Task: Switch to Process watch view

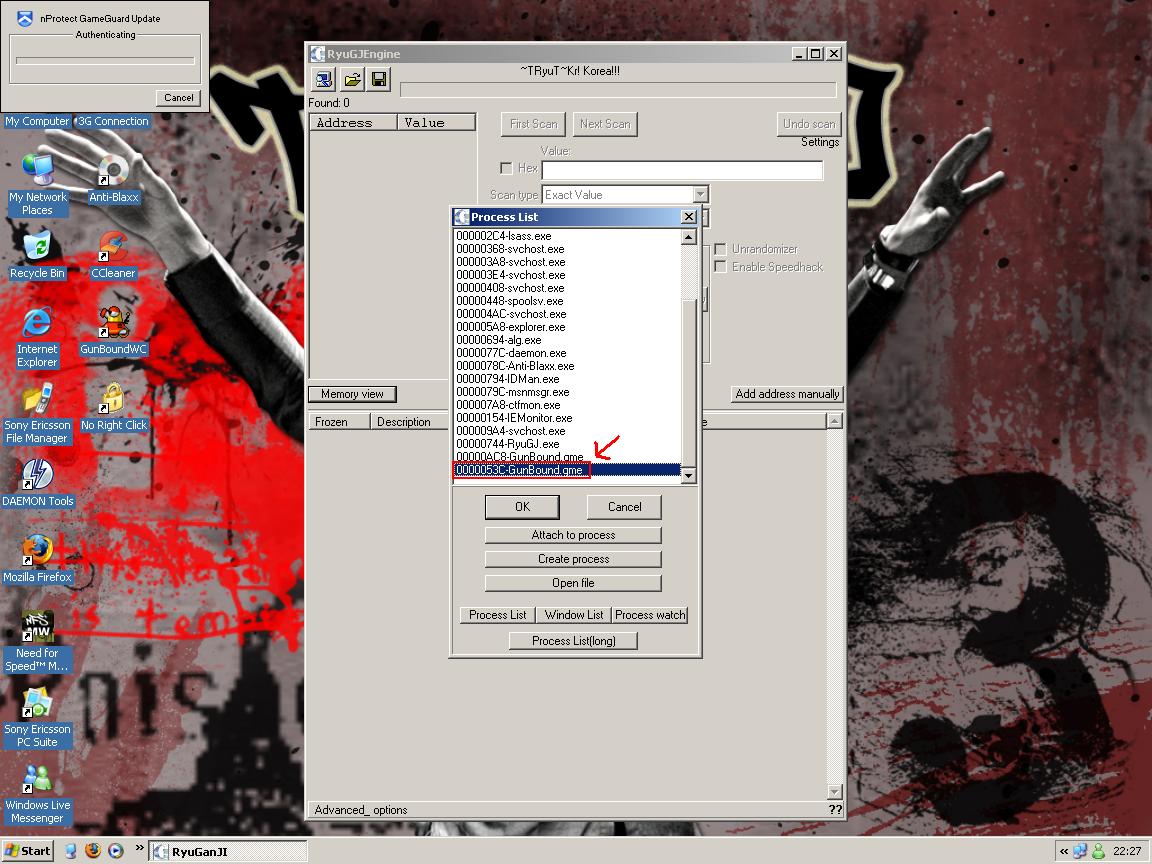Action: point(649,615)
